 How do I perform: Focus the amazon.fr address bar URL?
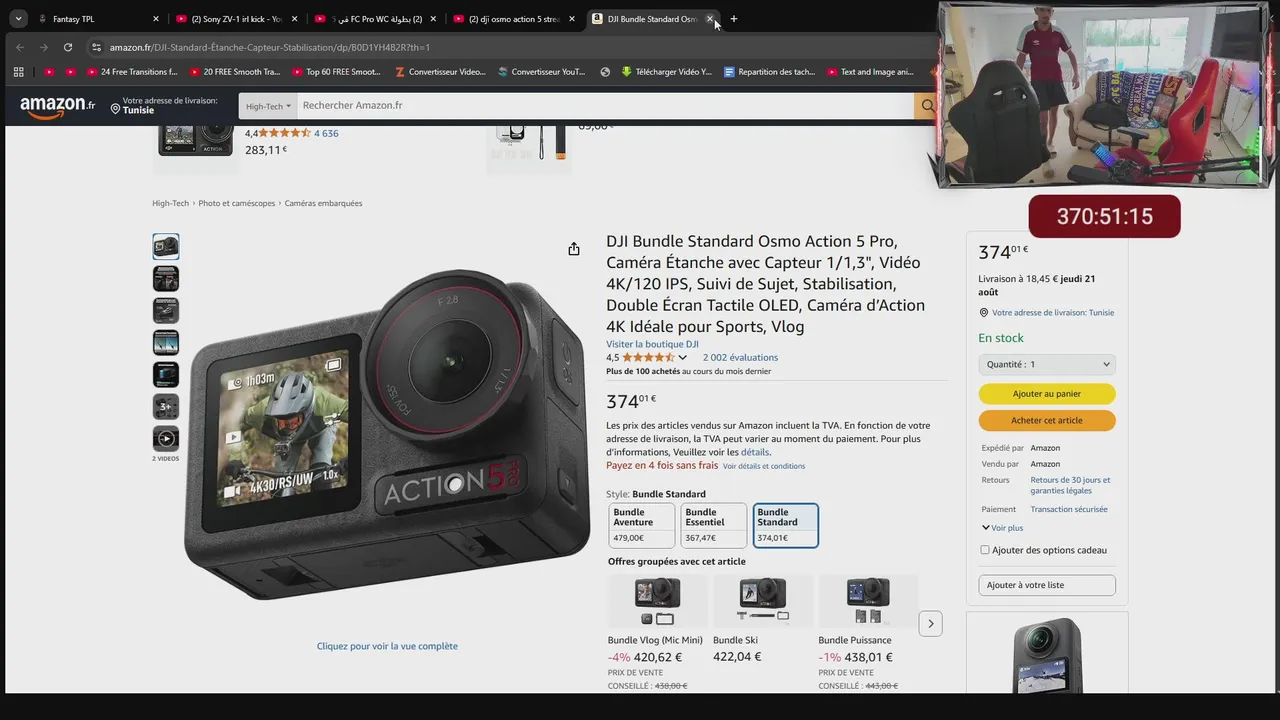(x=270, y=47)
